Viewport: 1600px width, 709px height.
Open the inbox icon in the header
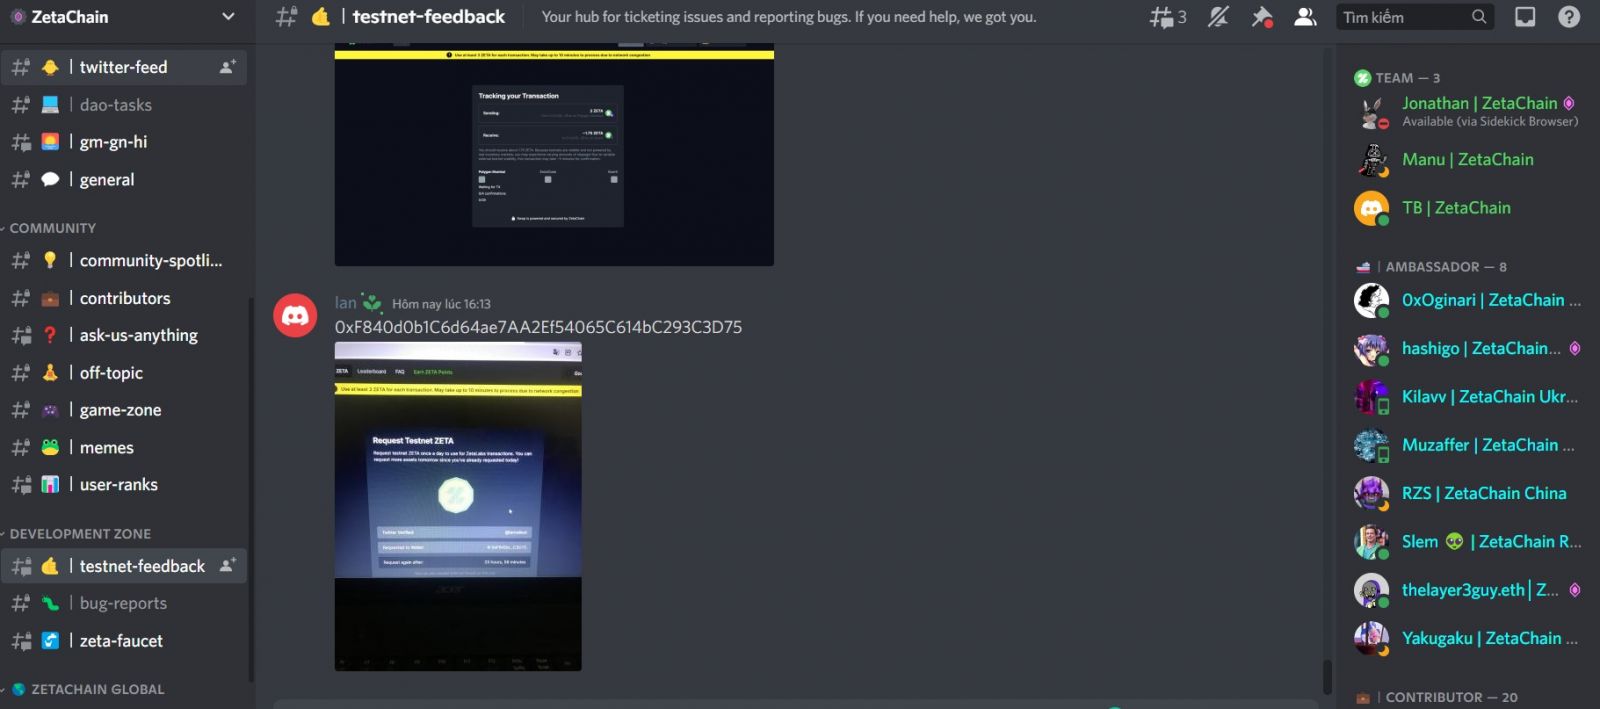[1525, 17]
